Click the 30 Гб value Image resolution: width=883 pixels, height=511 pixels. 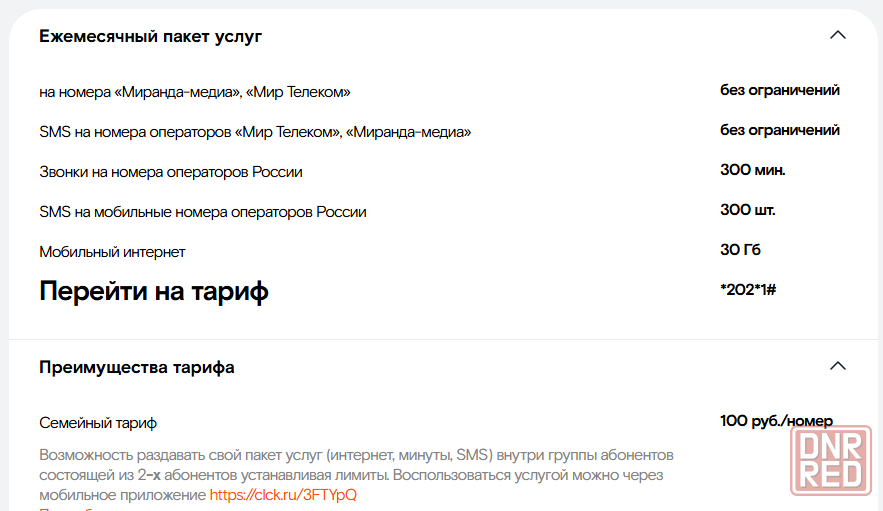point(740,250)
